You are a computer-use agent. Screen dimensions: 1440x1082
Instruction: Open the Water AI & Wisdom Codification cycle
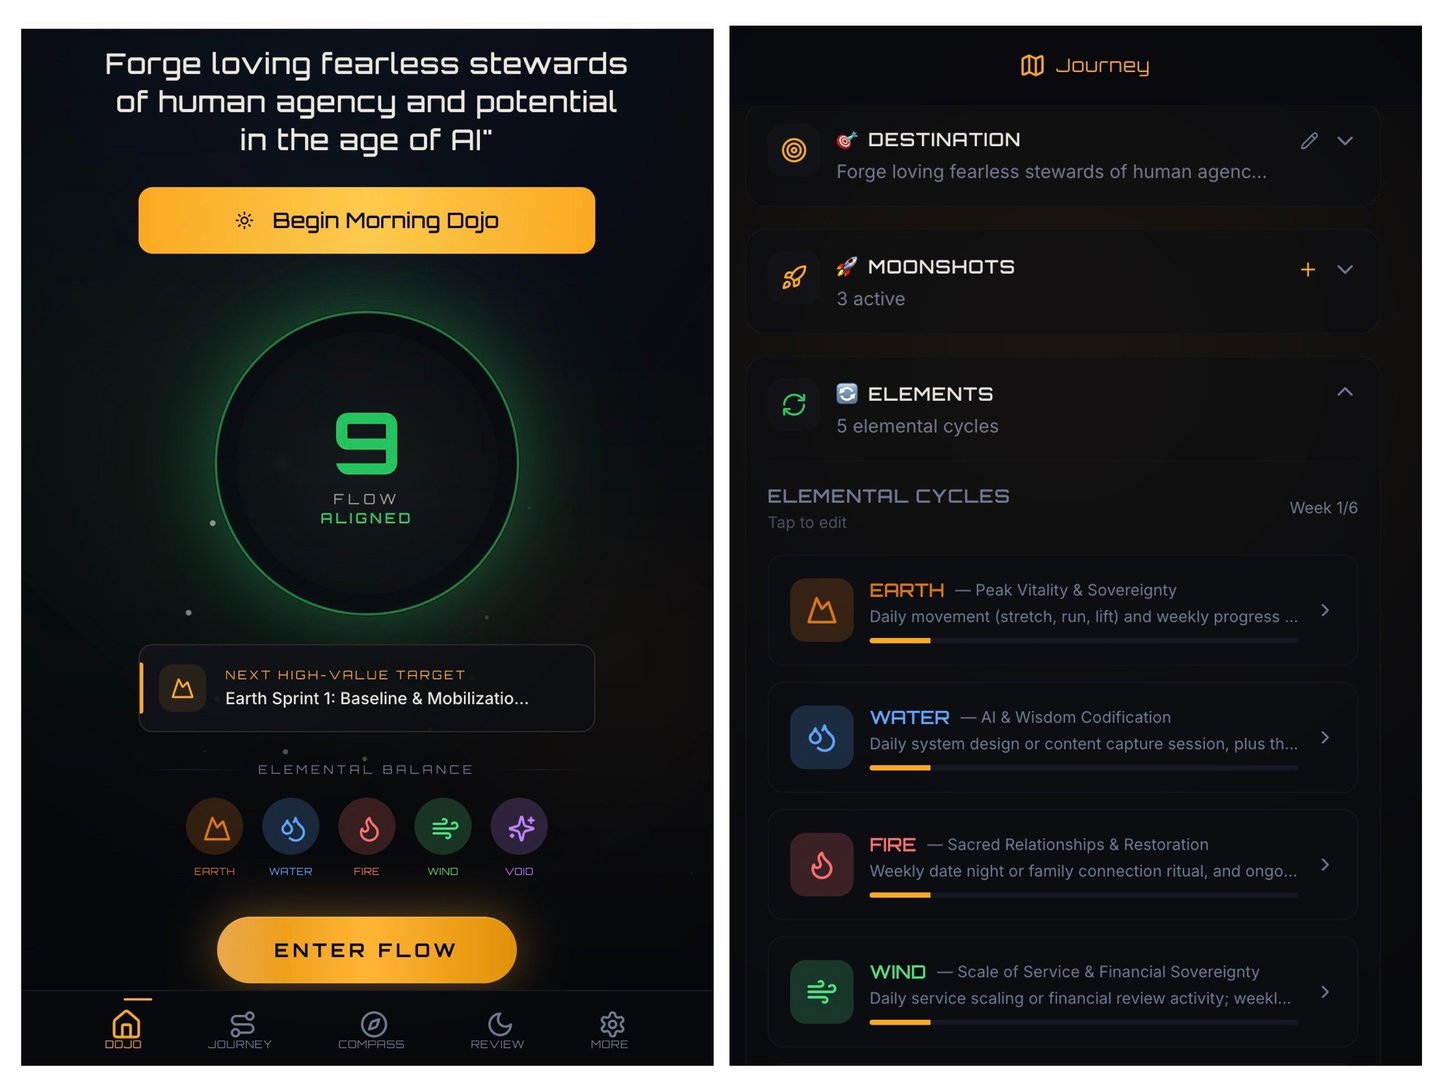[1063, 737]
